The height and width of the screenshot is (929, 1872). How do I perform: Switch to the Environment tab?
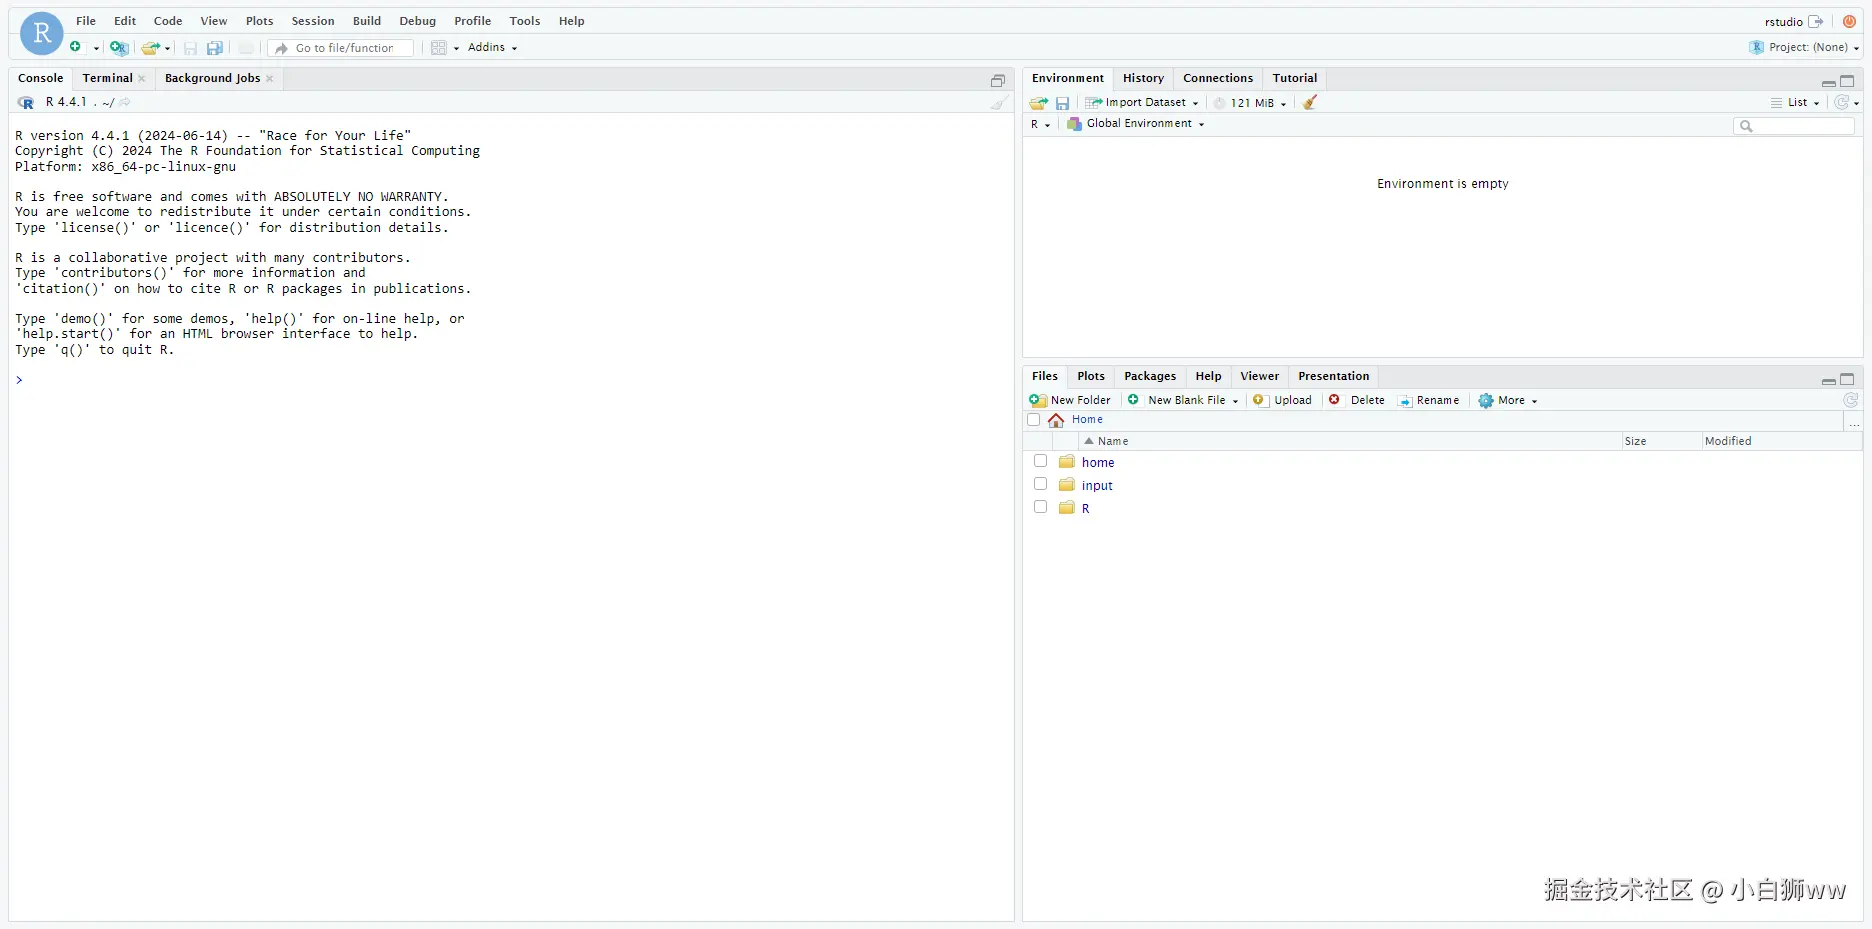[x=1068, y=78]
